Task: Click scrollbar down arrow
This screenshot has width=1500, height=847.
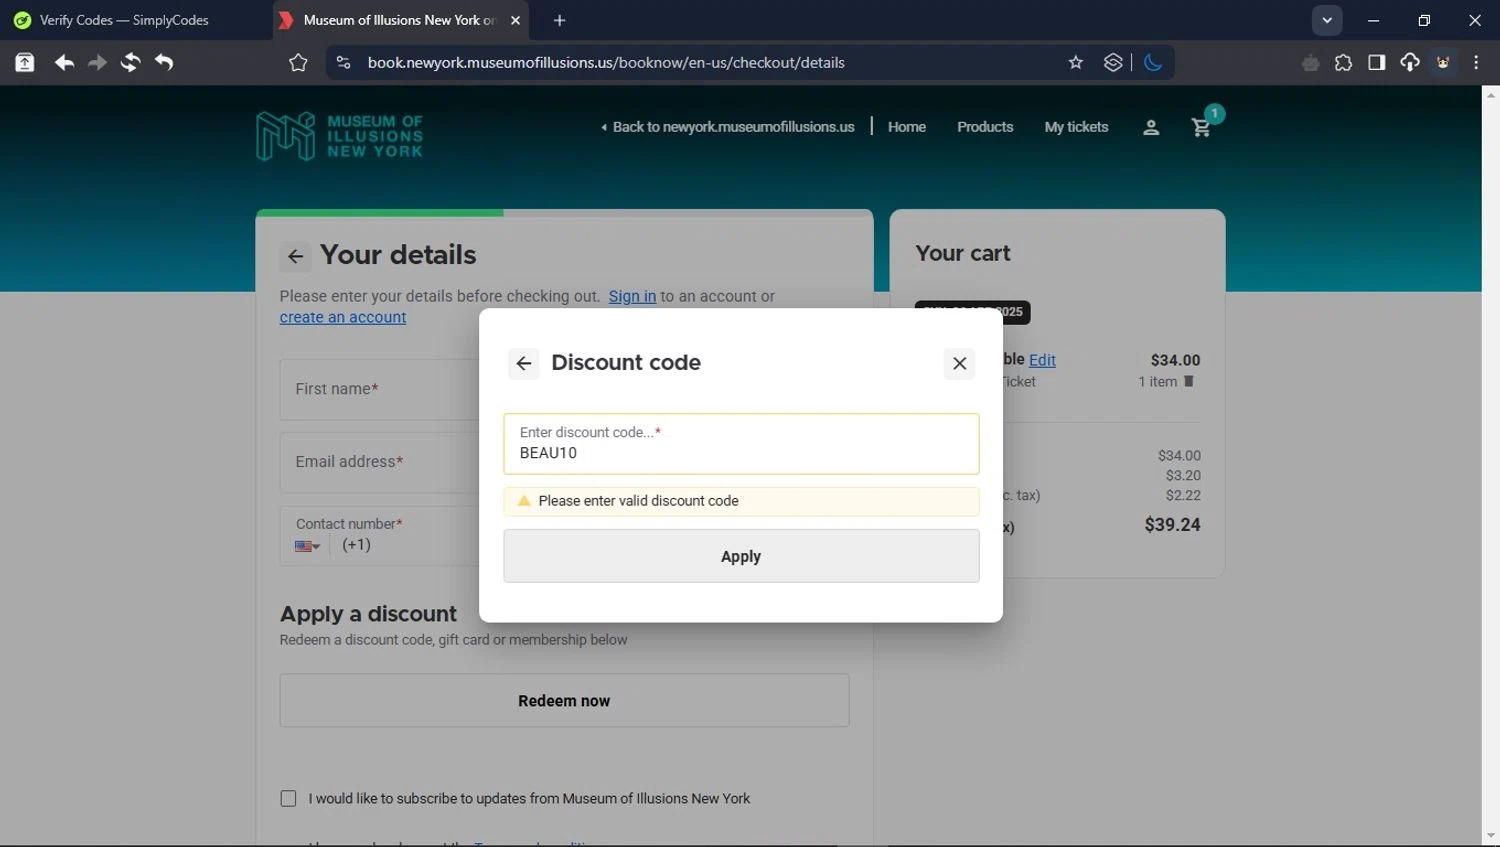Action: point(1490,836)
